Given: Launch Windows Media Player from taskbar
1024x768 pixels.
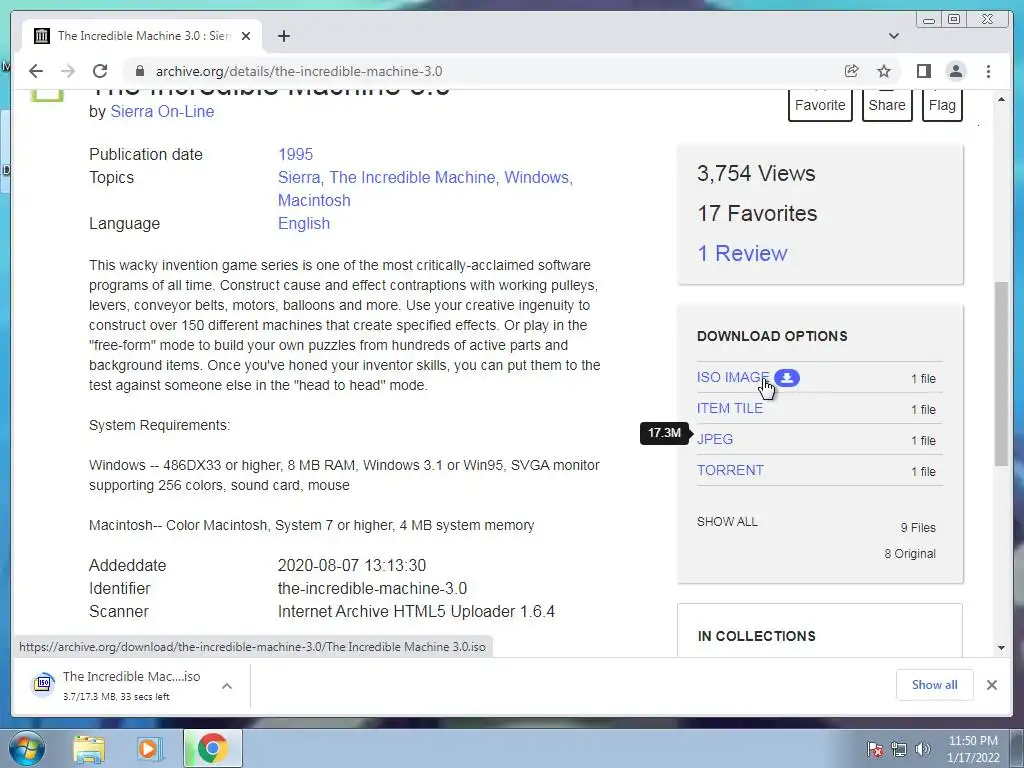Looking at the screenshot, I should [149, 749].
